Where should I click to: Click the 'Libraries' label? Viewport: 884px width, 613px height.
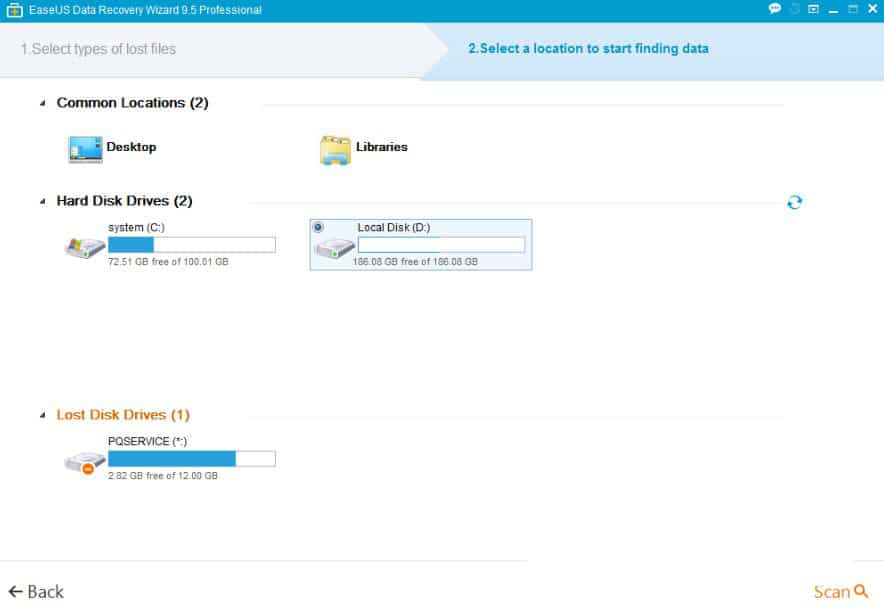coord(382,147)
